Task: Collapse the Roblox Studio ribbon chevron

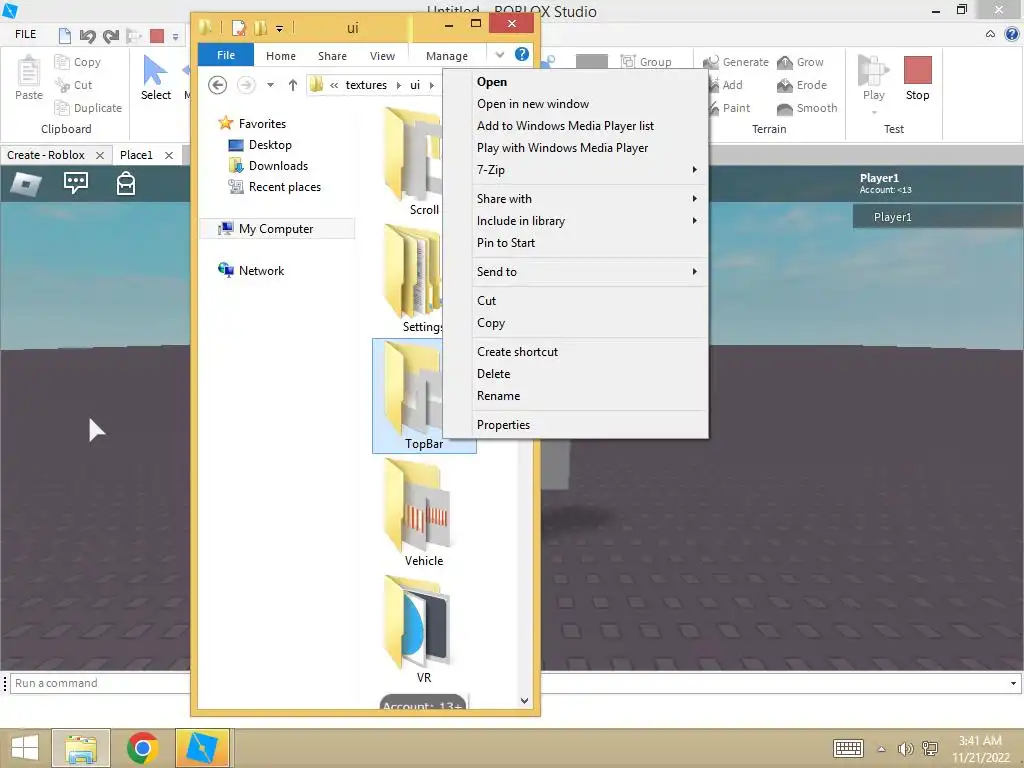Action: (x=991, y=34)
